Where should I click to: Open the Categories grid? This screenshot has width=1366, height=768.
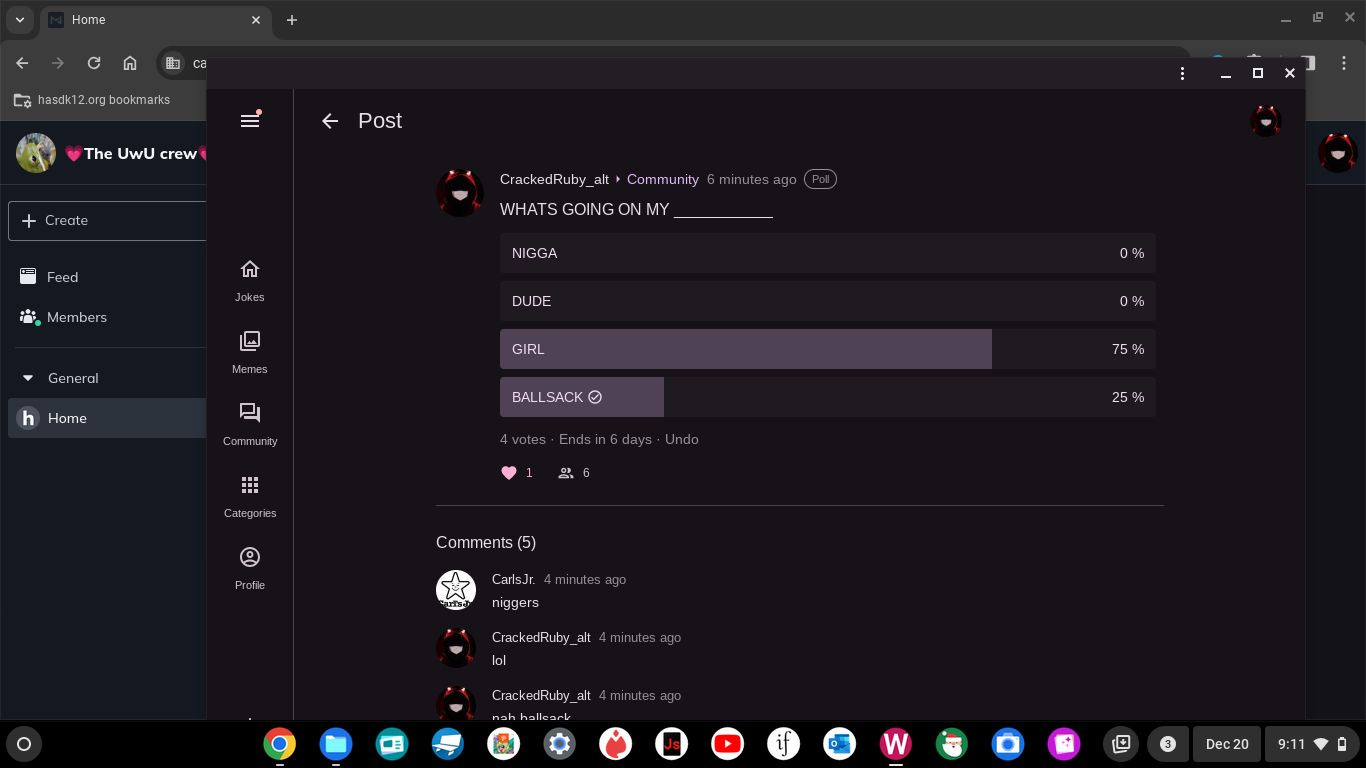coord(250,495)
